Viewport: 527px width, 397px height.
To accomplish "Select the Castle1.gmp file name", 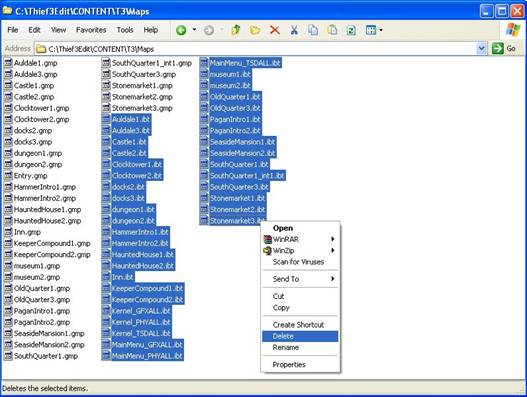I will (x=34, y=86).
